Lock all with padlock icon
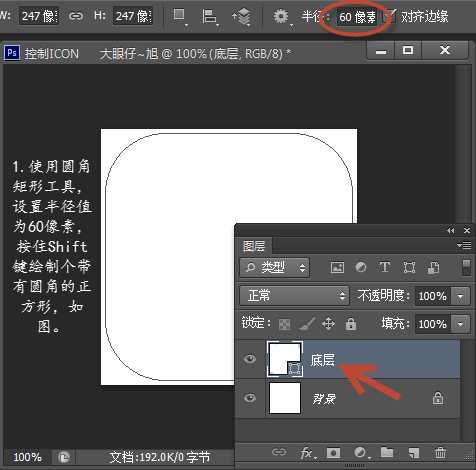The height and width of the screenshot is (470, 476). coord(351,324)
